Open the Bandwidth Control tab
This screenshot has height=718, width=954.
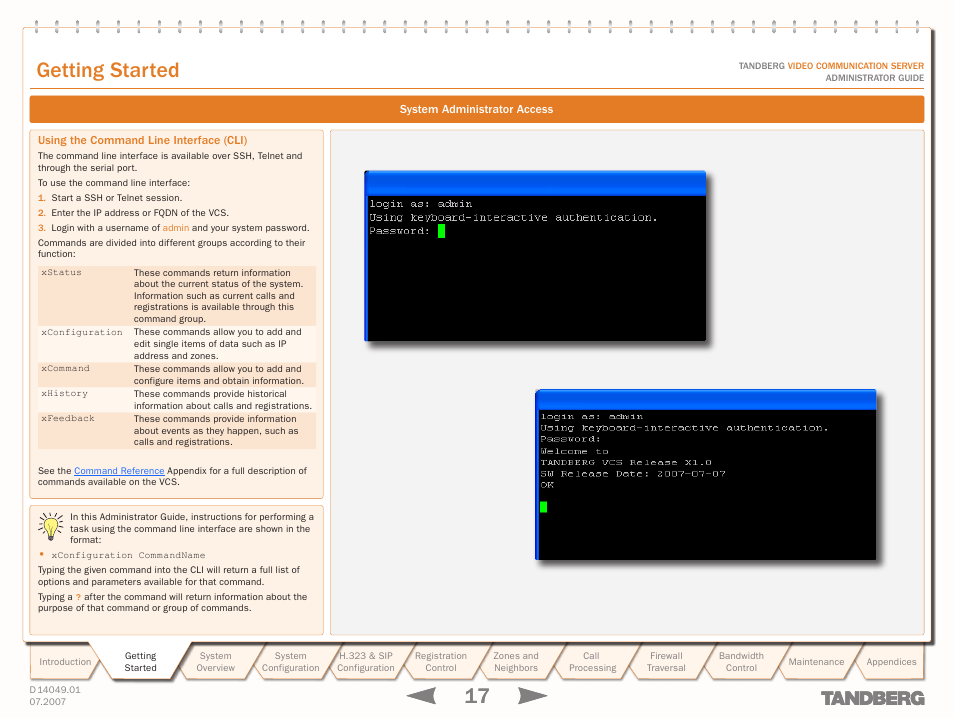(741, 662)
